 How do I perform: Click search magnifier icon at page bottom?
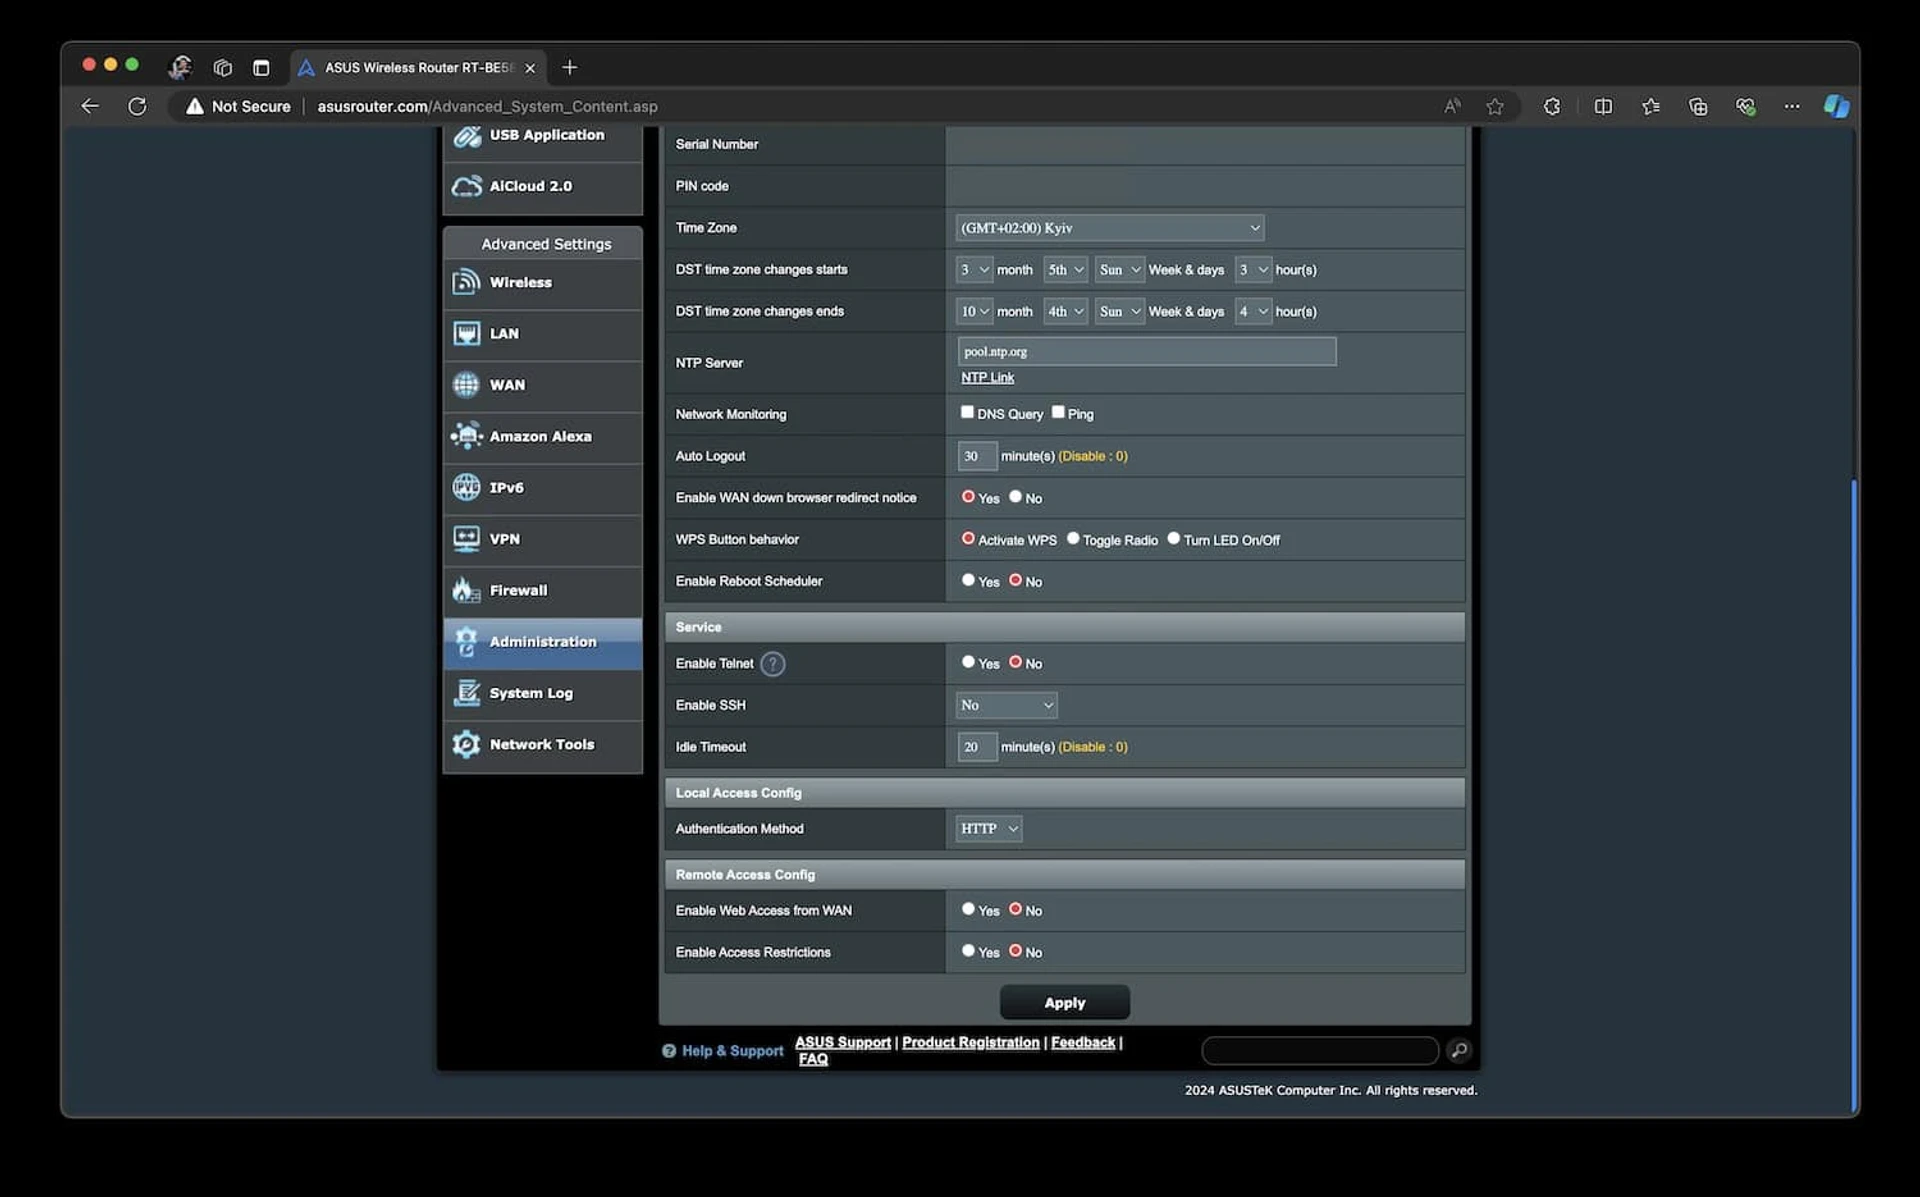(x=1459, y=1050)
